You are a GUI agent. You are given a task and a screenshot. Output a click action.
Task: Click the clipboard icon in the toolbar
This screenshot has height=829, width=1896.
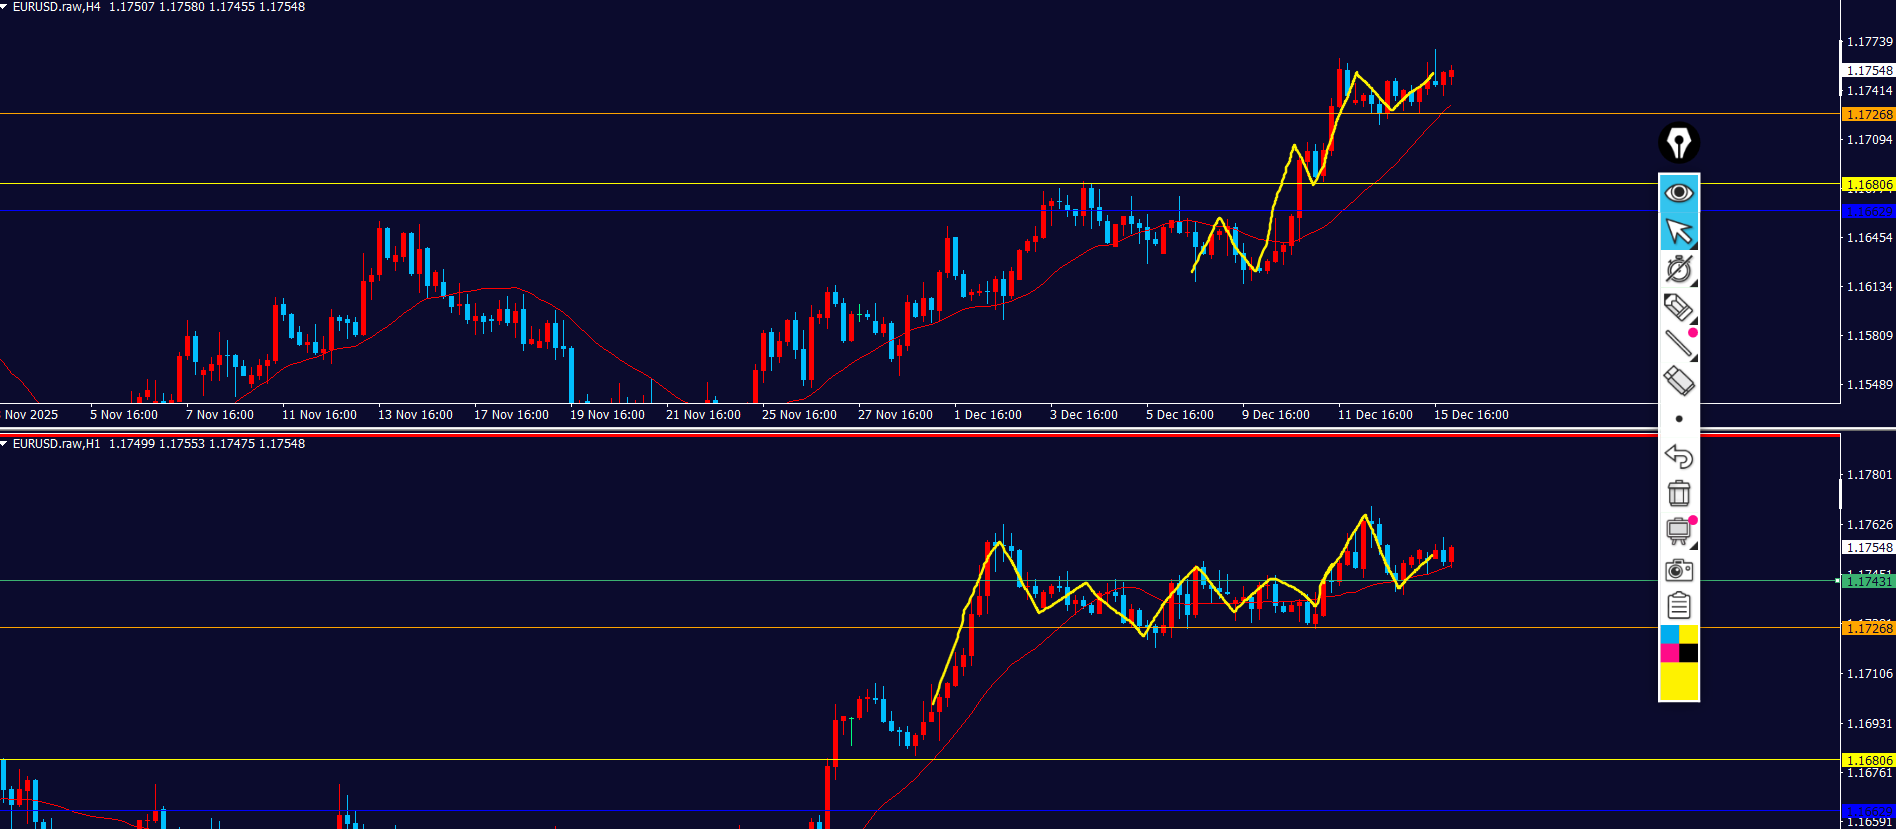coord(1678,606)
